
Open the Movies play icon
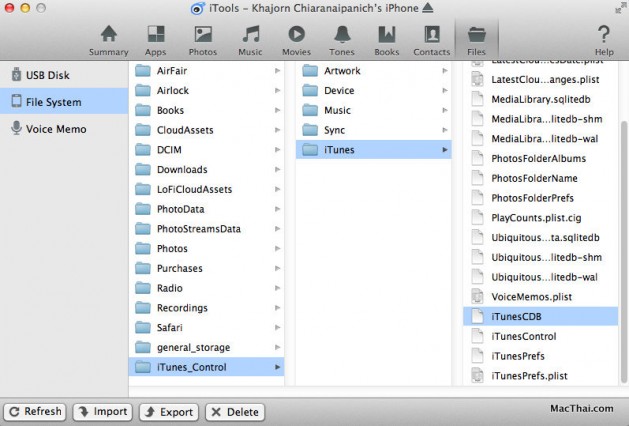[296, 34]
